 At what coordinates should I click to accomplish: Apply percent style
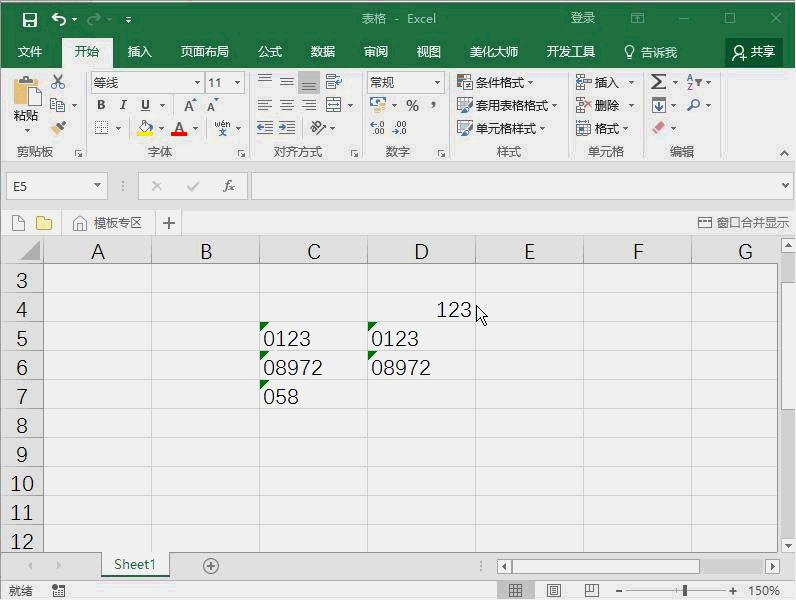click(x=412, y=106)
